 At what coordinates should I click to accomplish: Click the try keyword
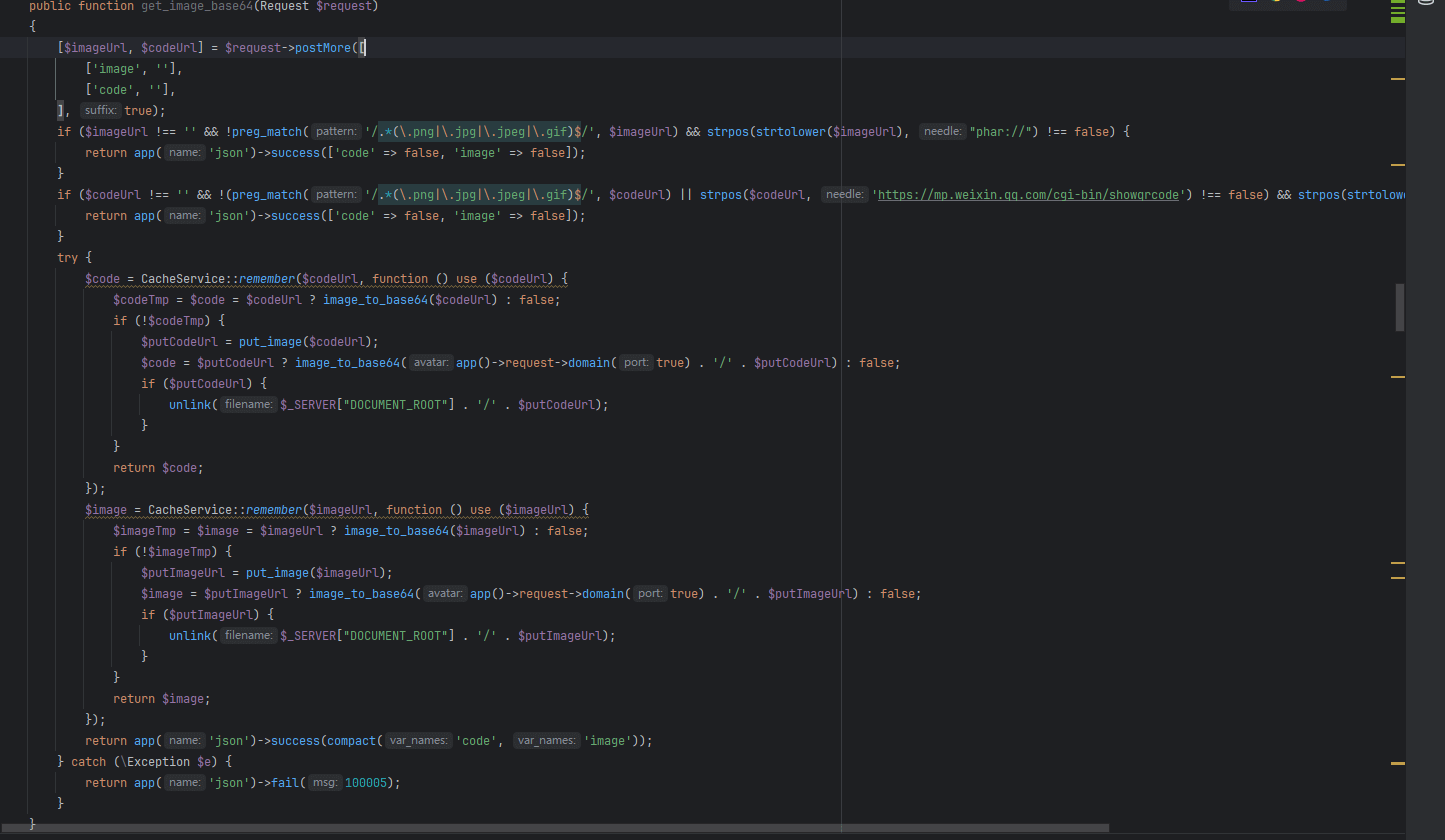[67, 258]
